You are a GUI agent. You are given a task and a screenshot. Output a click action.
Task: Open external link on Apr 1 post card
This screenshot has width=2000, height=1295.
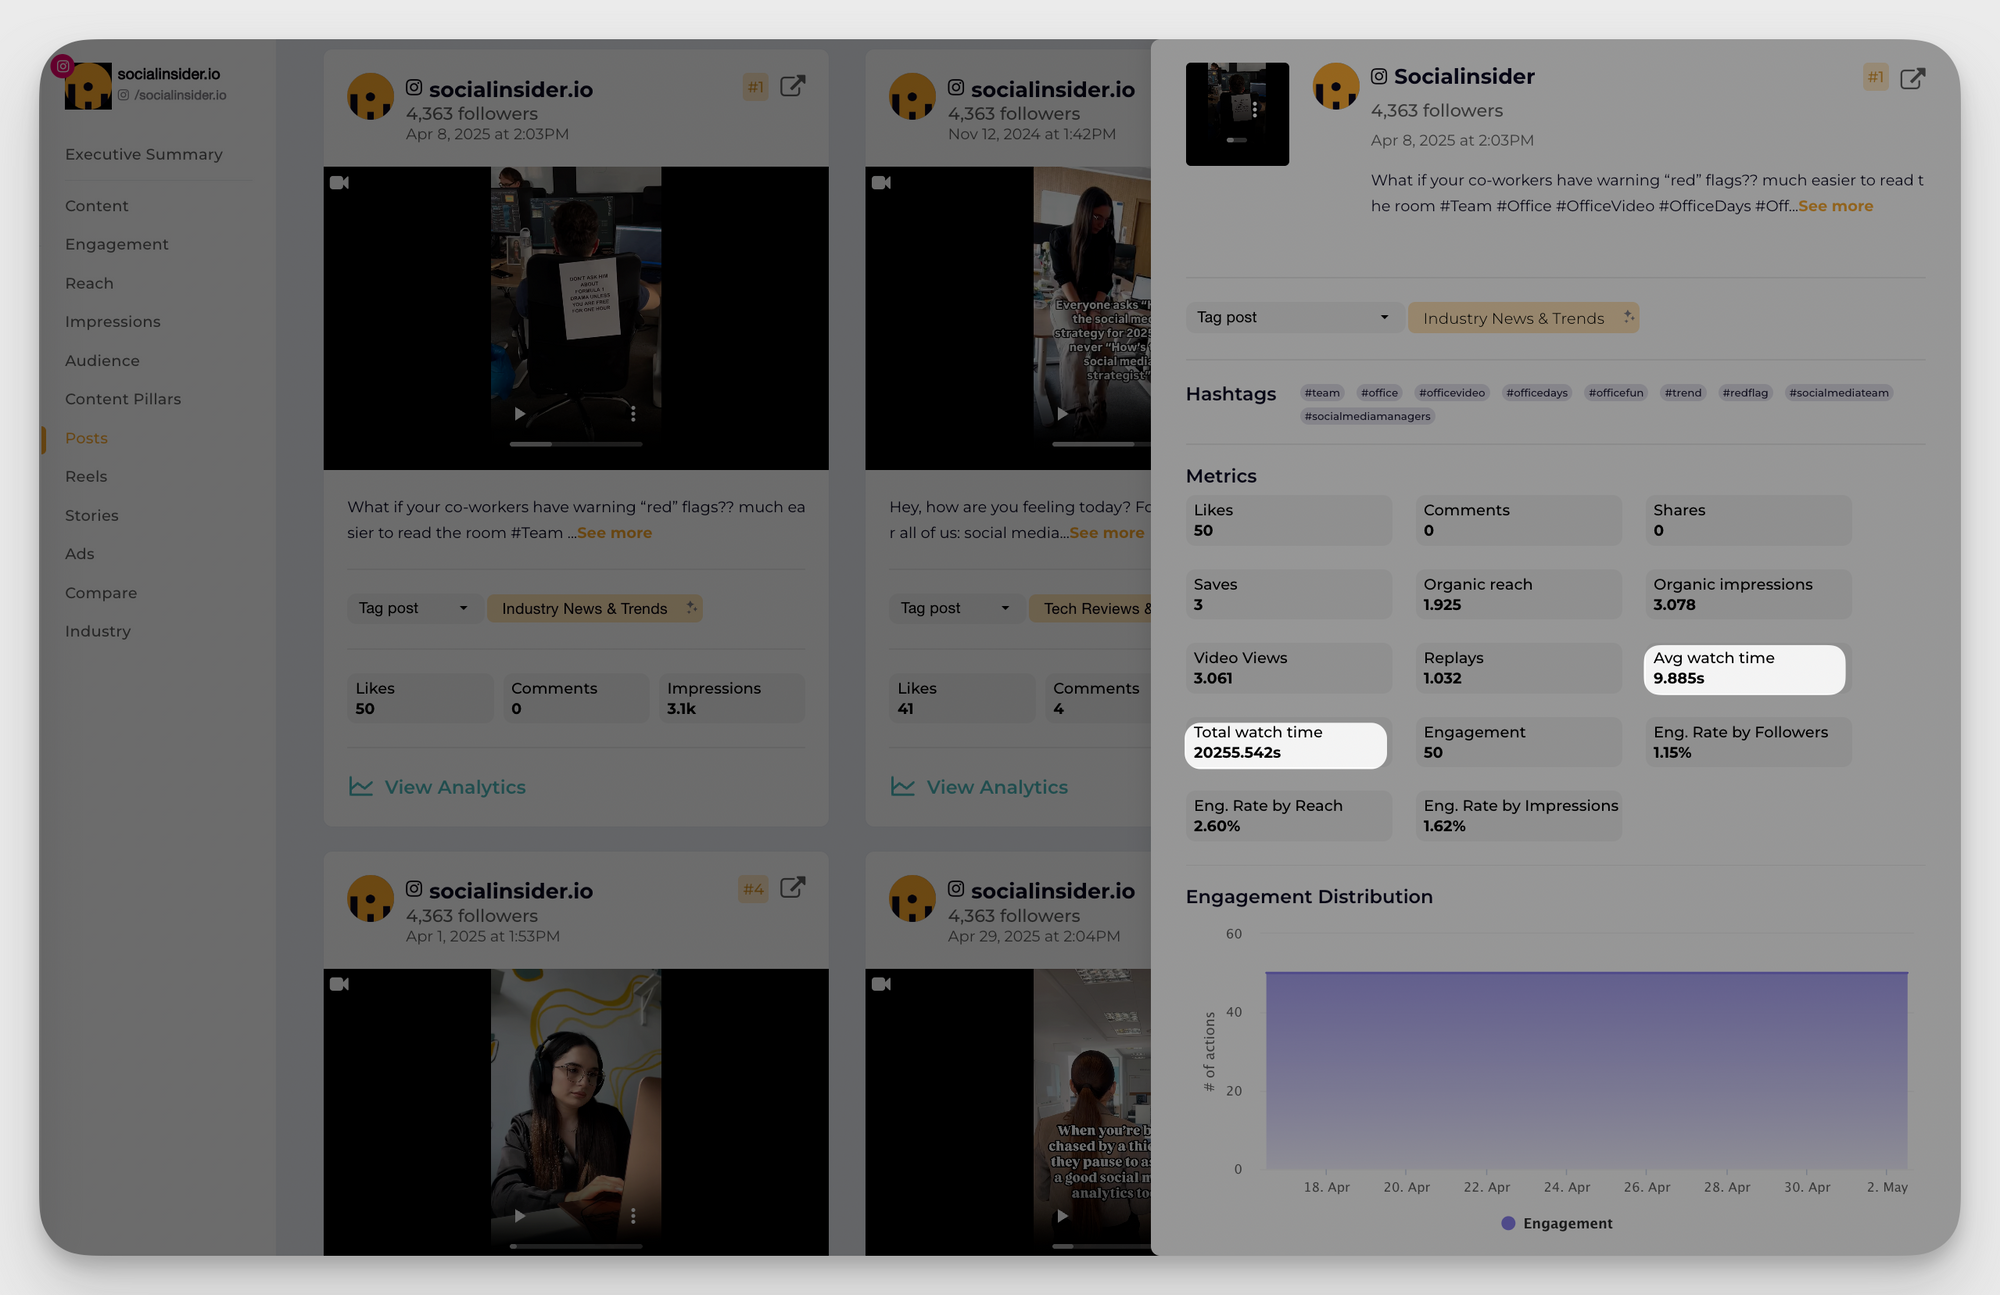coord(792,888)
